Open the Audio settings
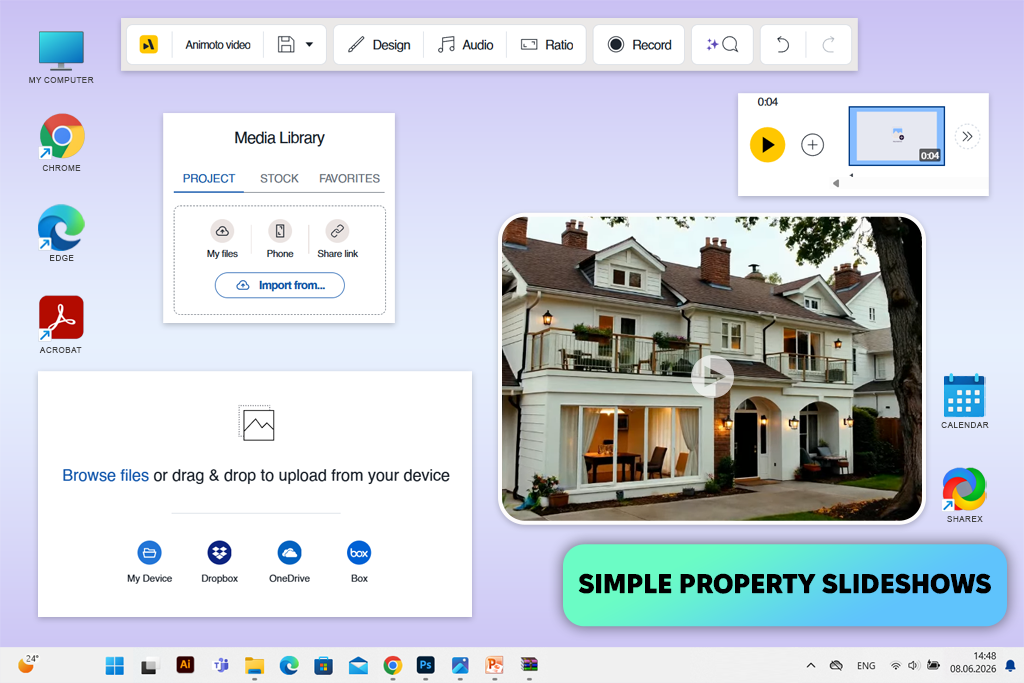The width and height of the screenshot is (1024, 683). coord(465,44)
